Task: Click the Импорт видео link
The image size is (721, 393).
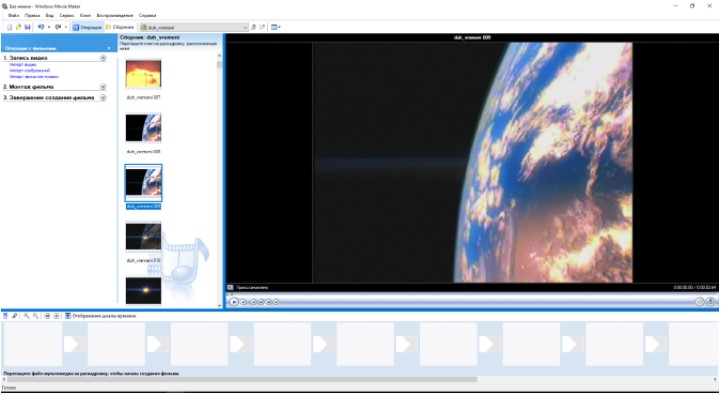Action: click(23, 65)
